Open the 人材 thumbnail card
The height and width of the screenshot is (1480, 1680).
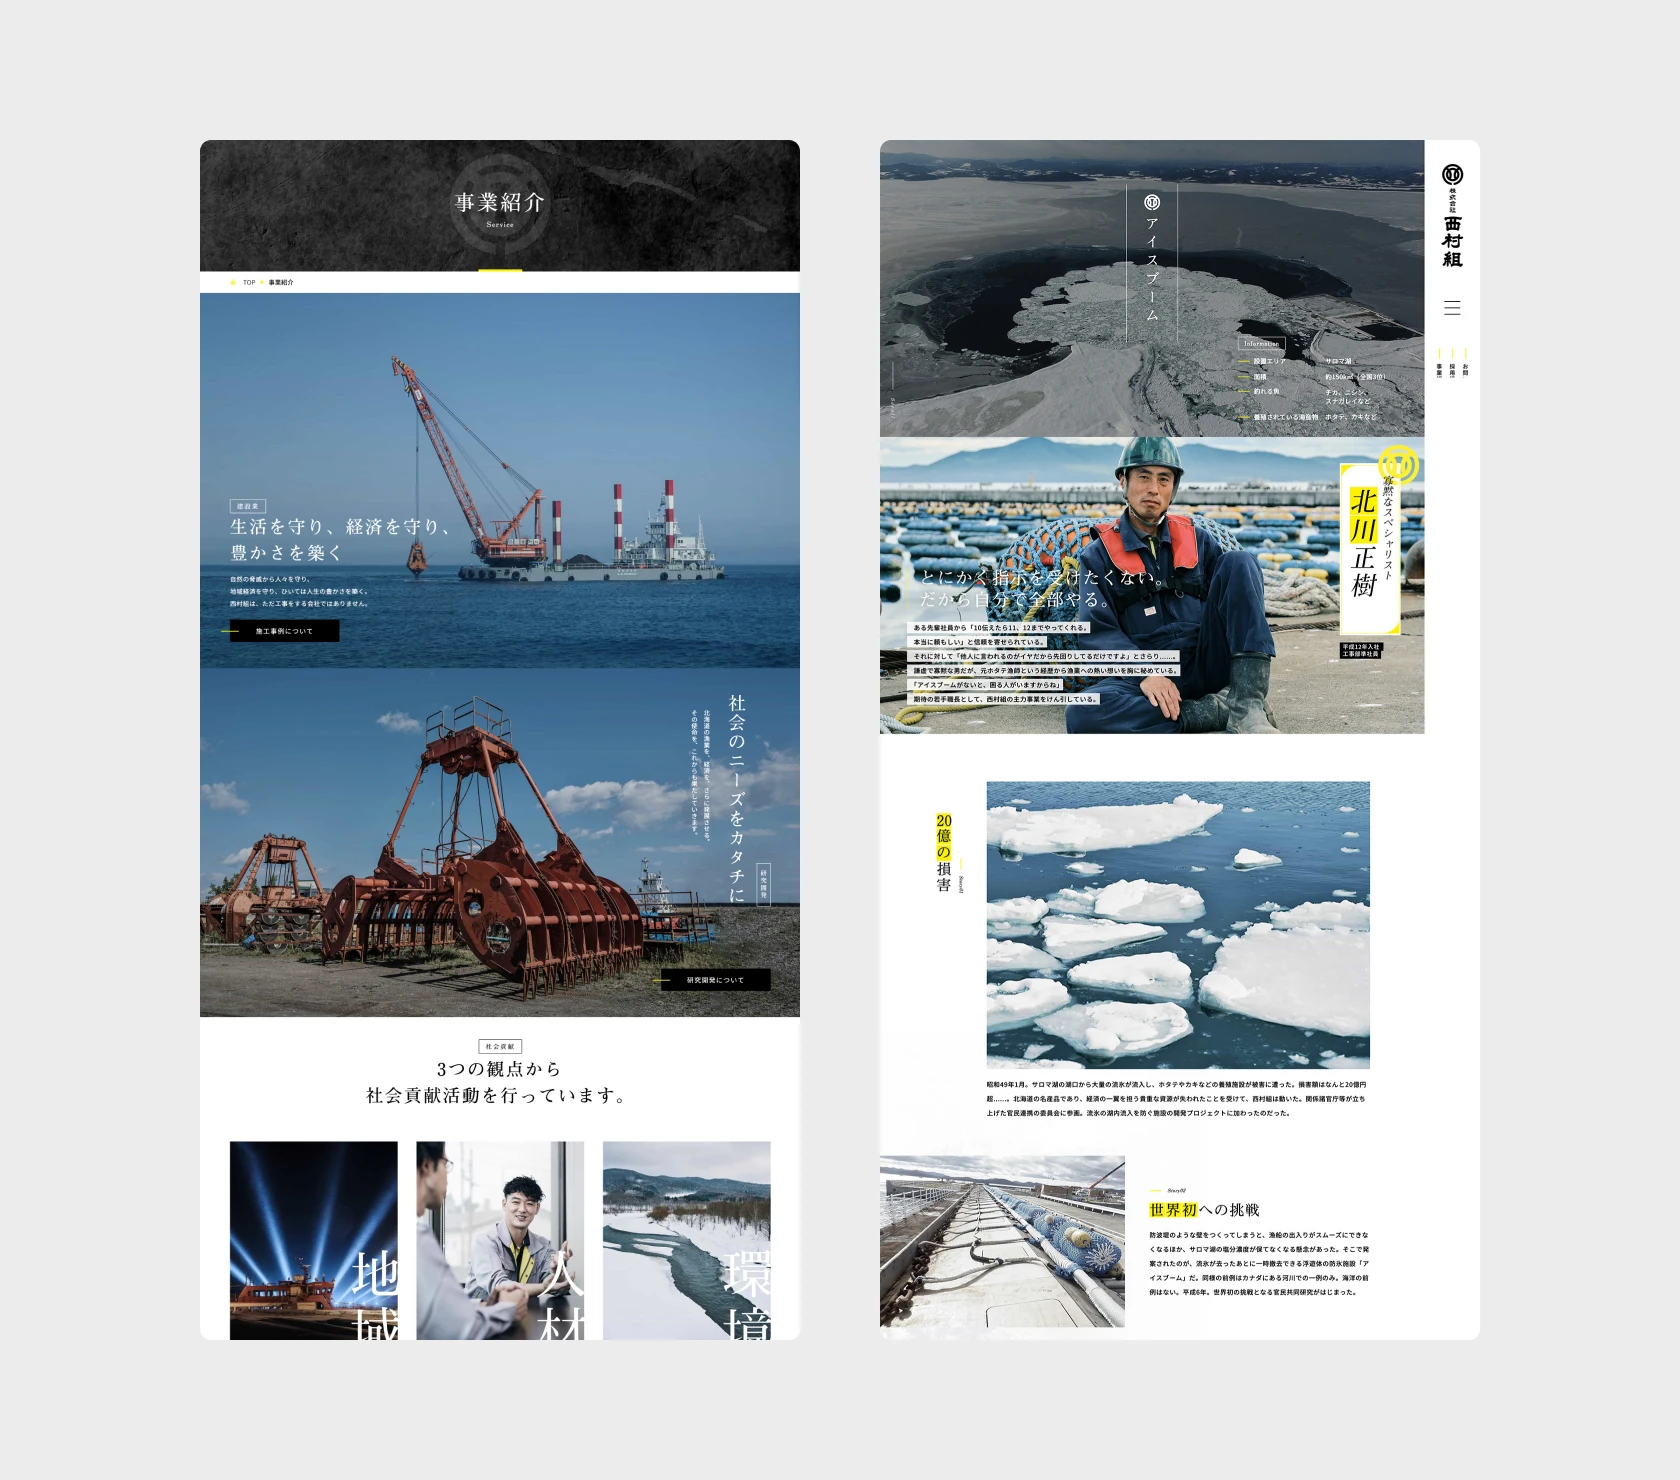tap(500, 1240)
